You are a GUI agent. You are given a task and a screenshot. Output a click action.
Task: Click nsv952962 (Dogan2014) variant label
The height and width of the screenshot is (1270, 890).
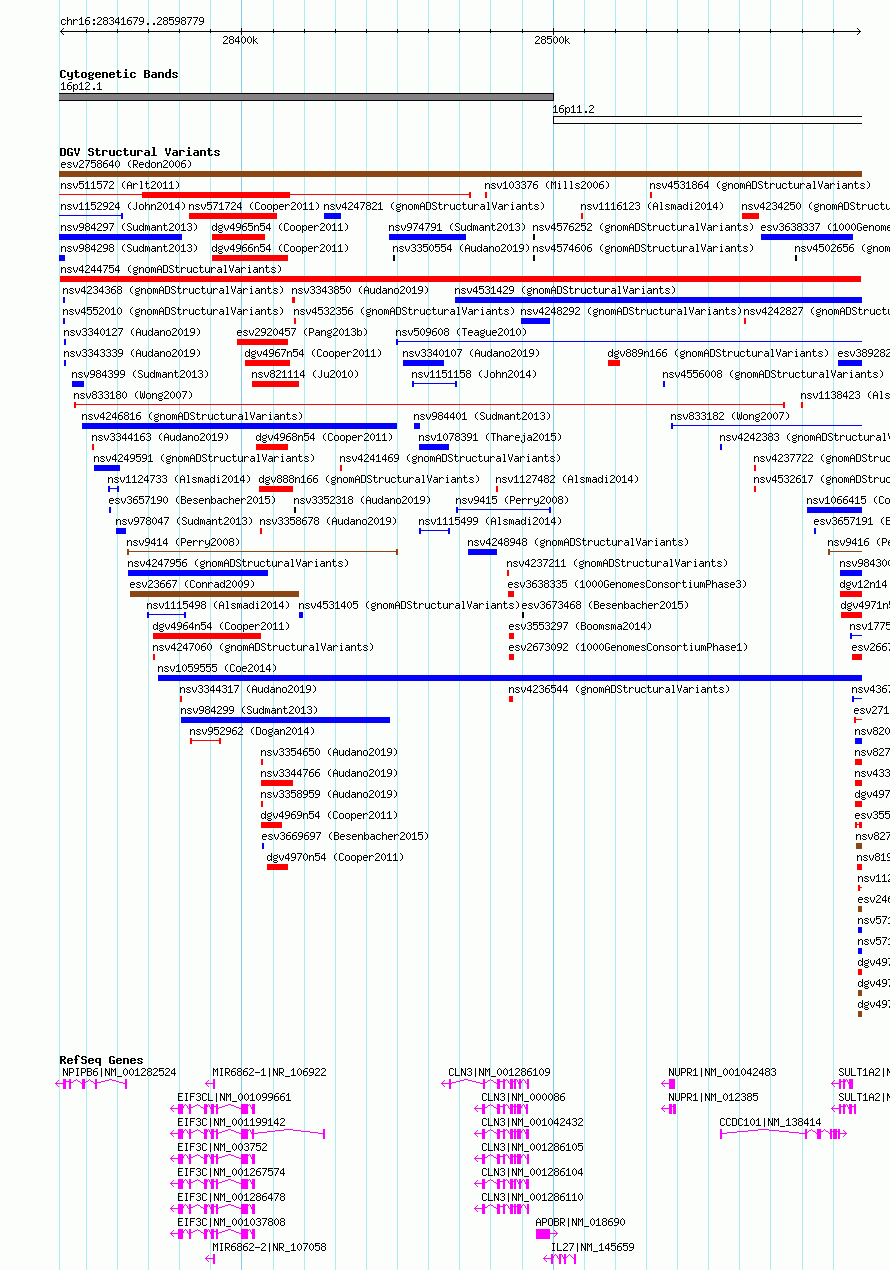coord(252,731)
